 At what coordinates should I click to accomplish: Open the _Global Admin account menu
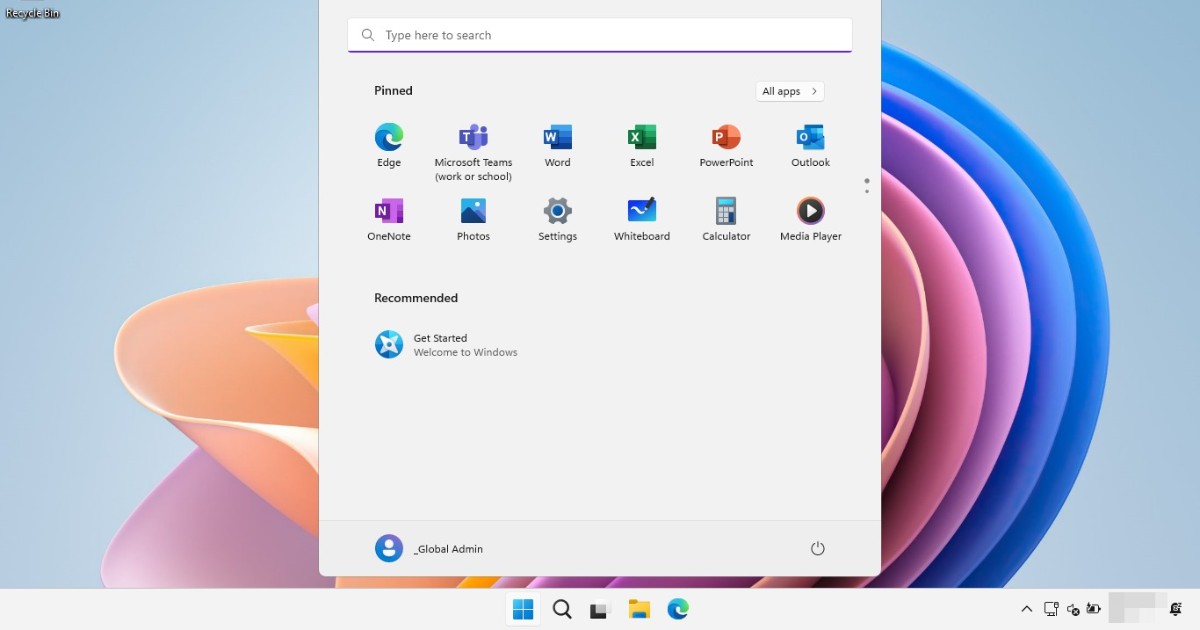click(x=430, y=548)
